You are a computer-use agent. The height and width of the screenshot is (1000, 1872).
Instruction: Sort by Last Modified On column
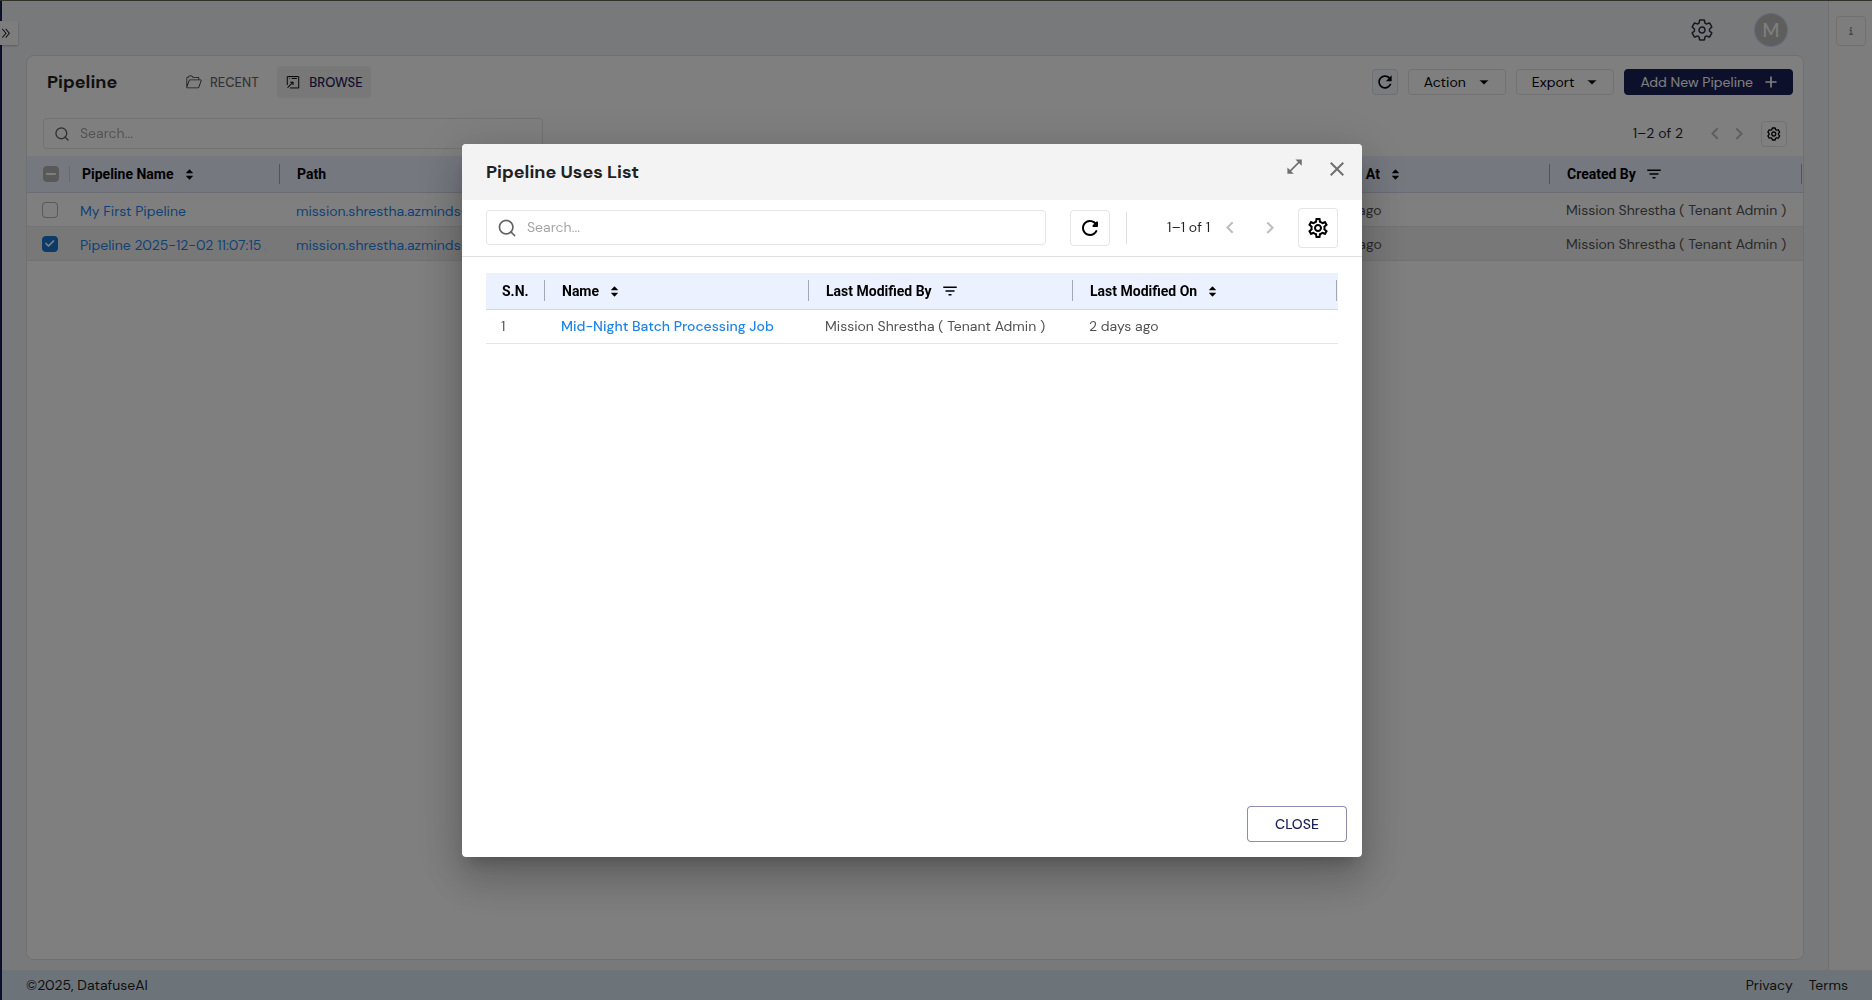point(1212,290)
